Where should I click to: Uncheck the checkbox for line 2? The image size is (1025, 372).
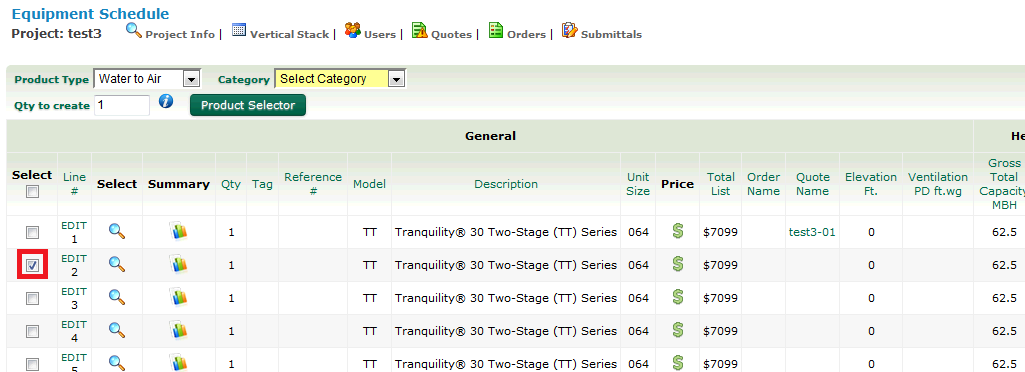tap(32, 265)
